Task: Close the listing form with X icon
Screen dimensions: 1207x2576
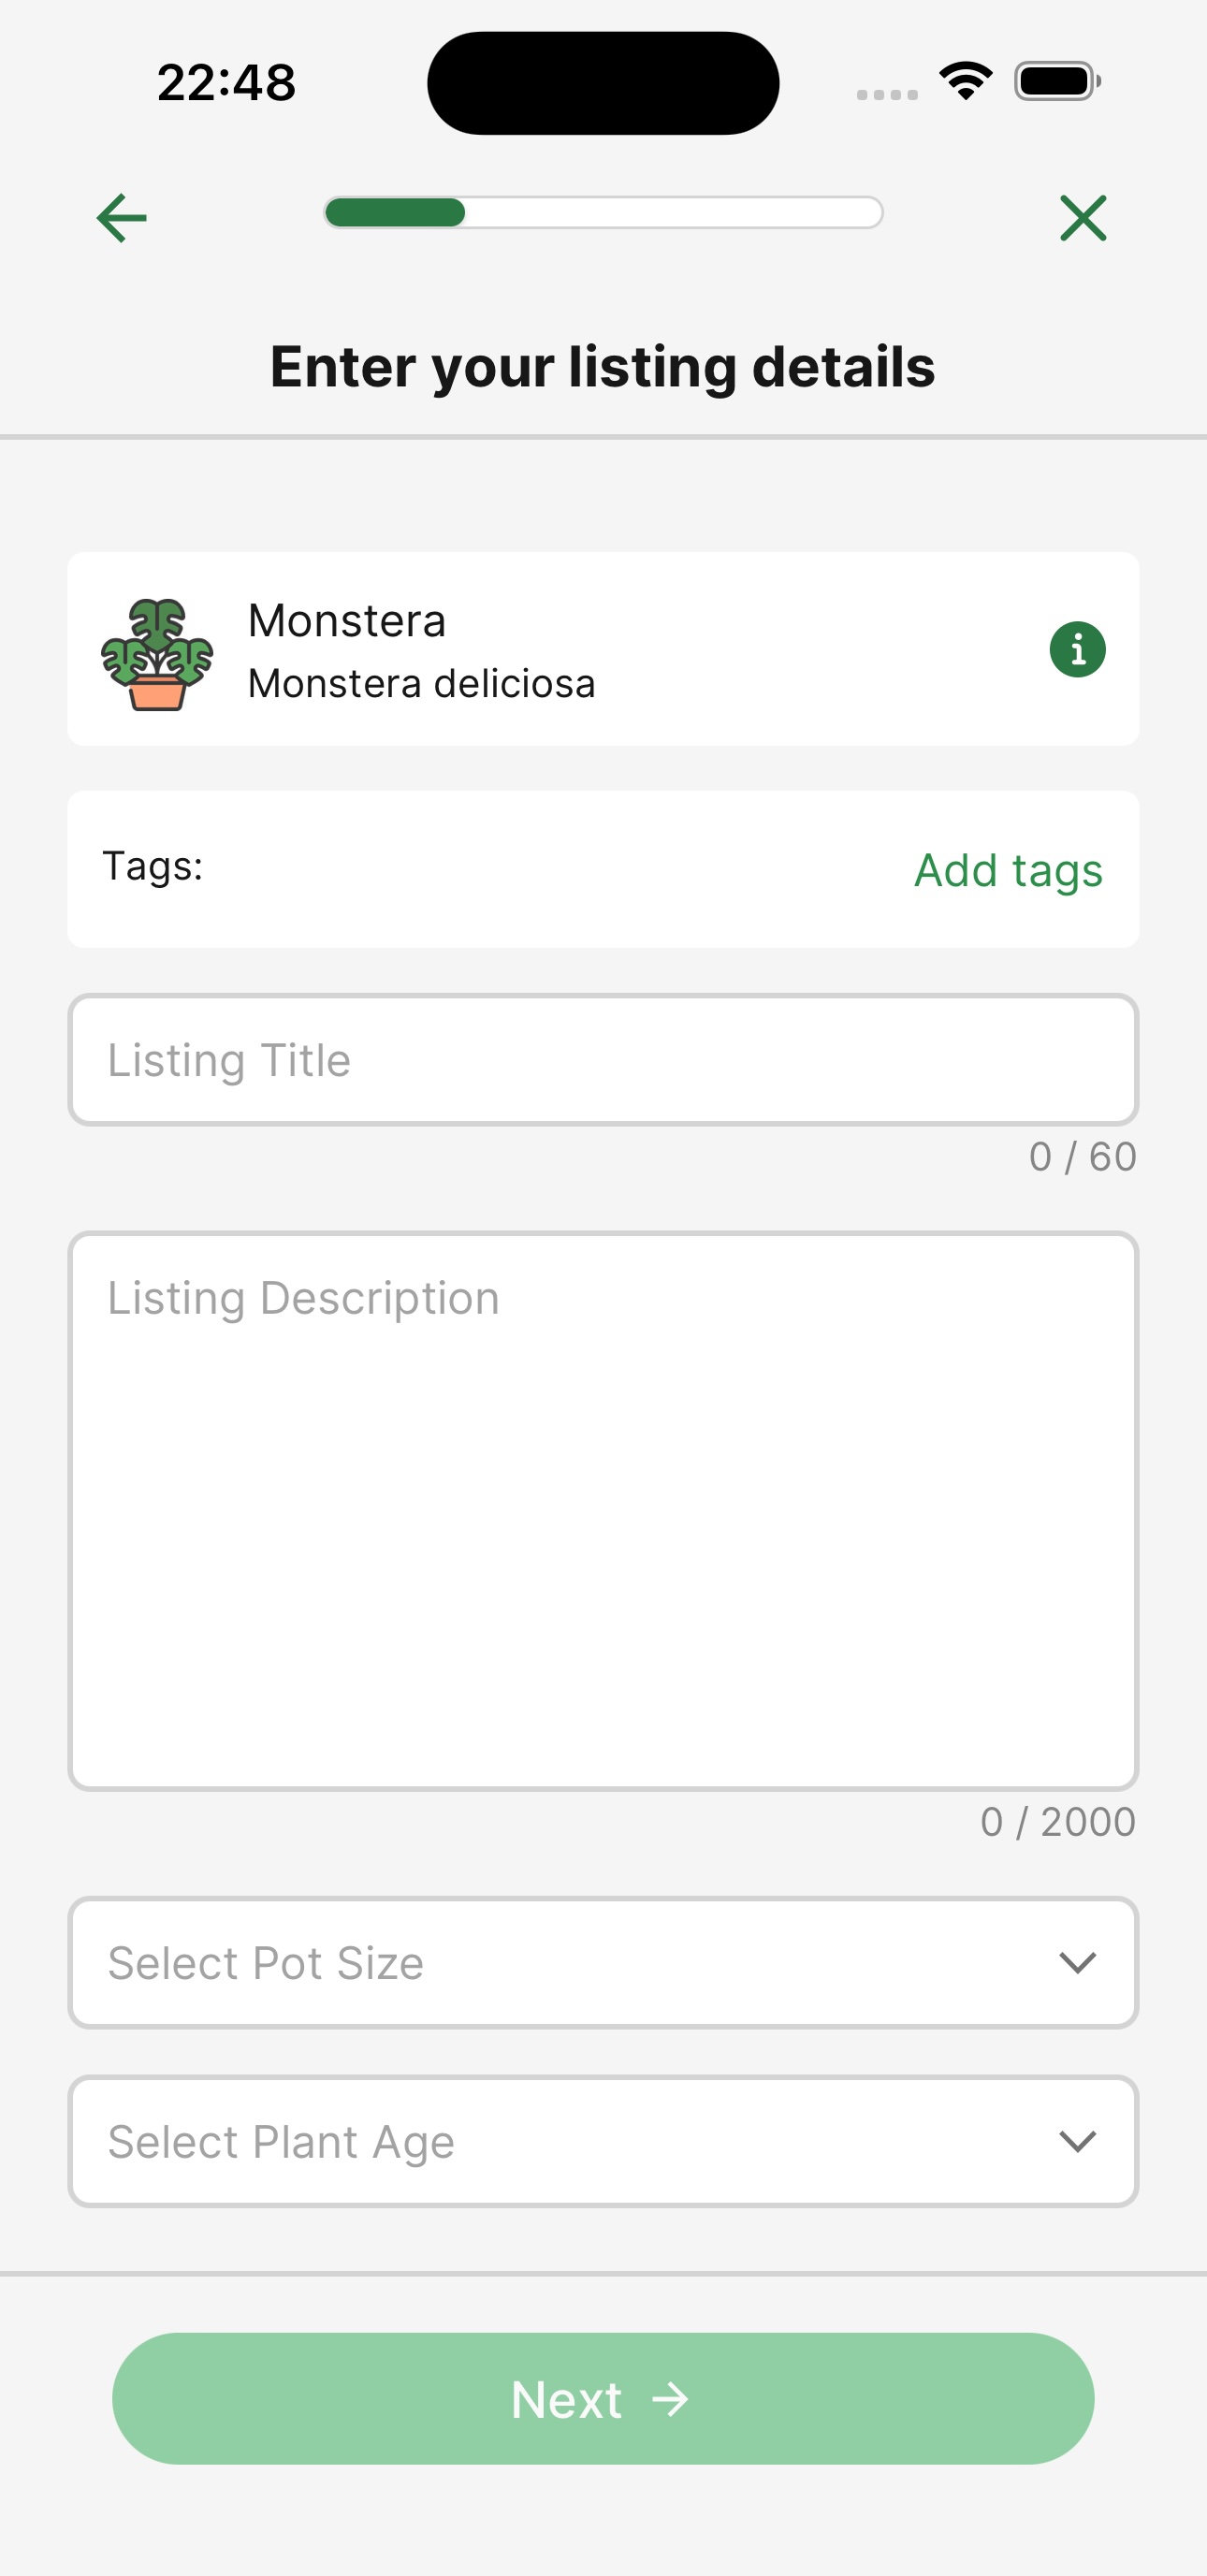Action: coord(1083,218)
